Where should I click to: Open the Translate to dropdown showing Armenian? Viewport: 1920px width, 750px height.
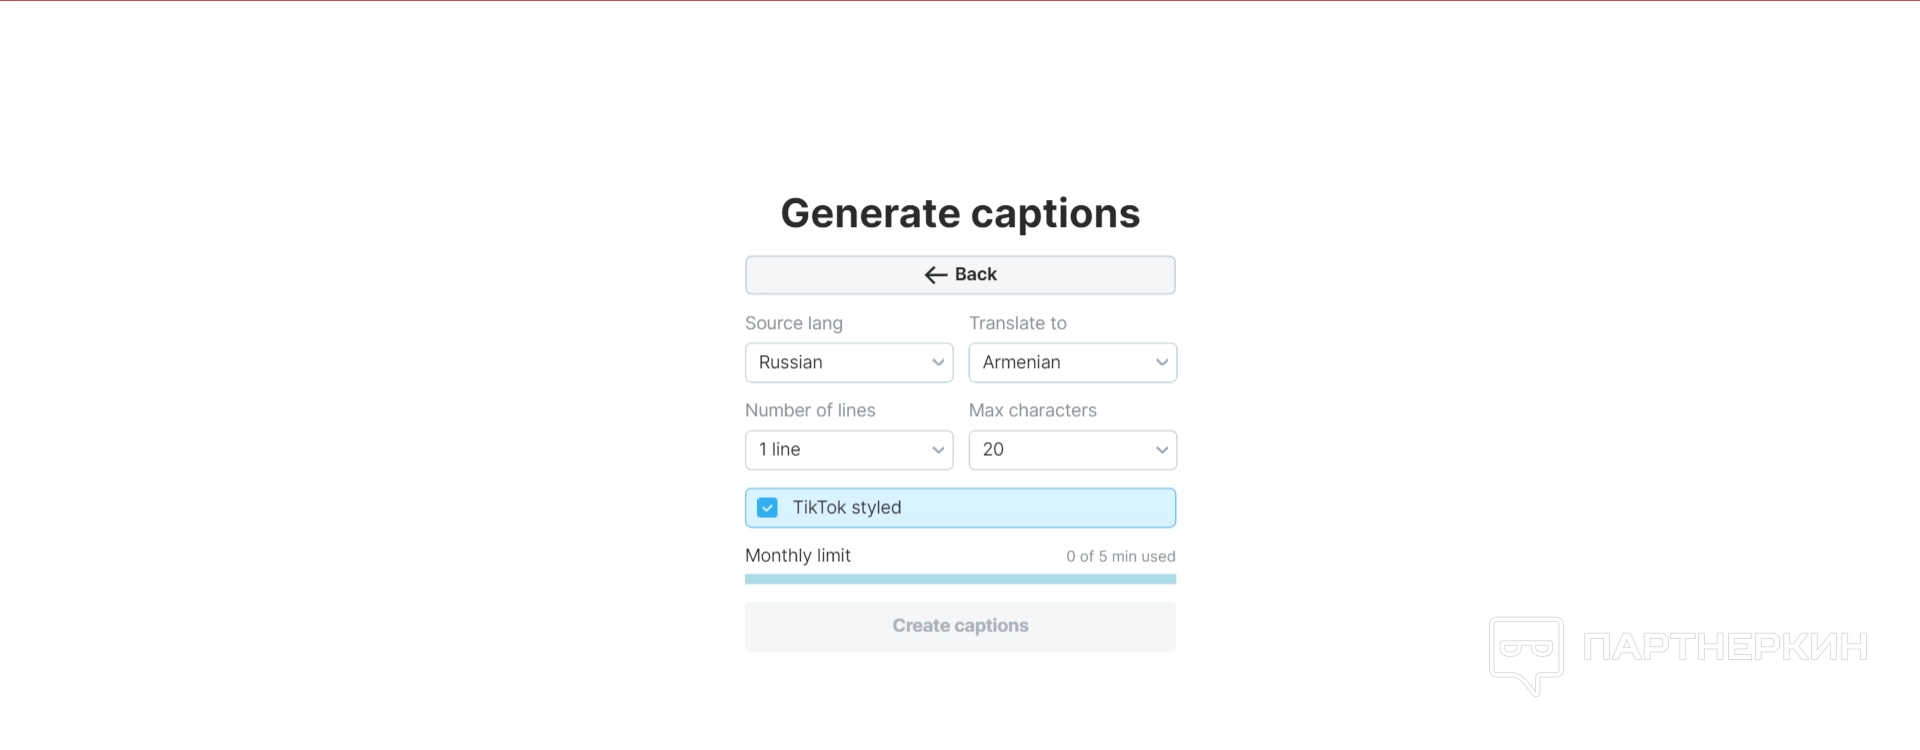[x=1072, y=363]
